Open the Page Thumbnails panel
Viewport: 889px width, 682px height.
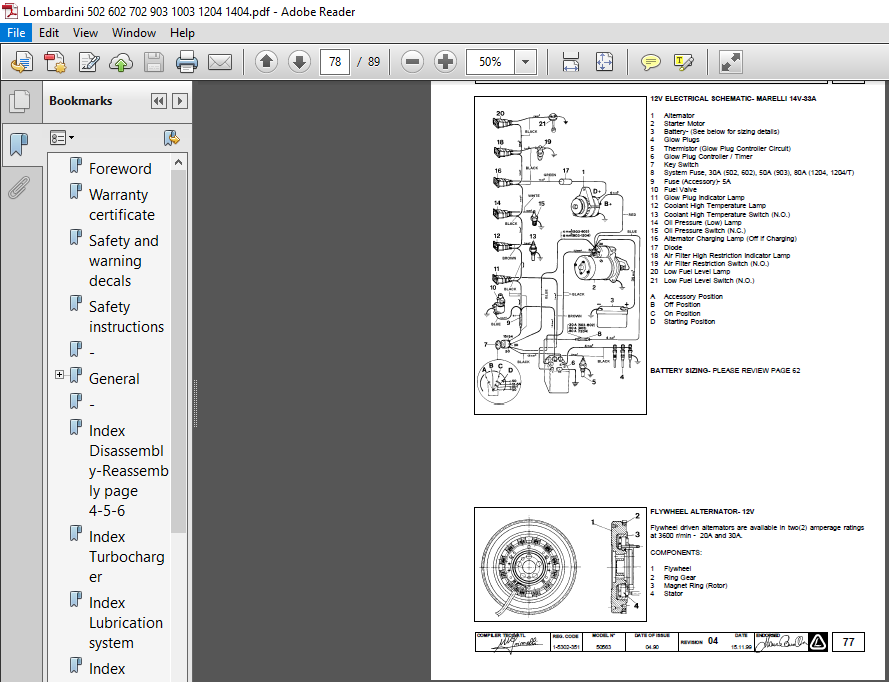tap(20, 102)
